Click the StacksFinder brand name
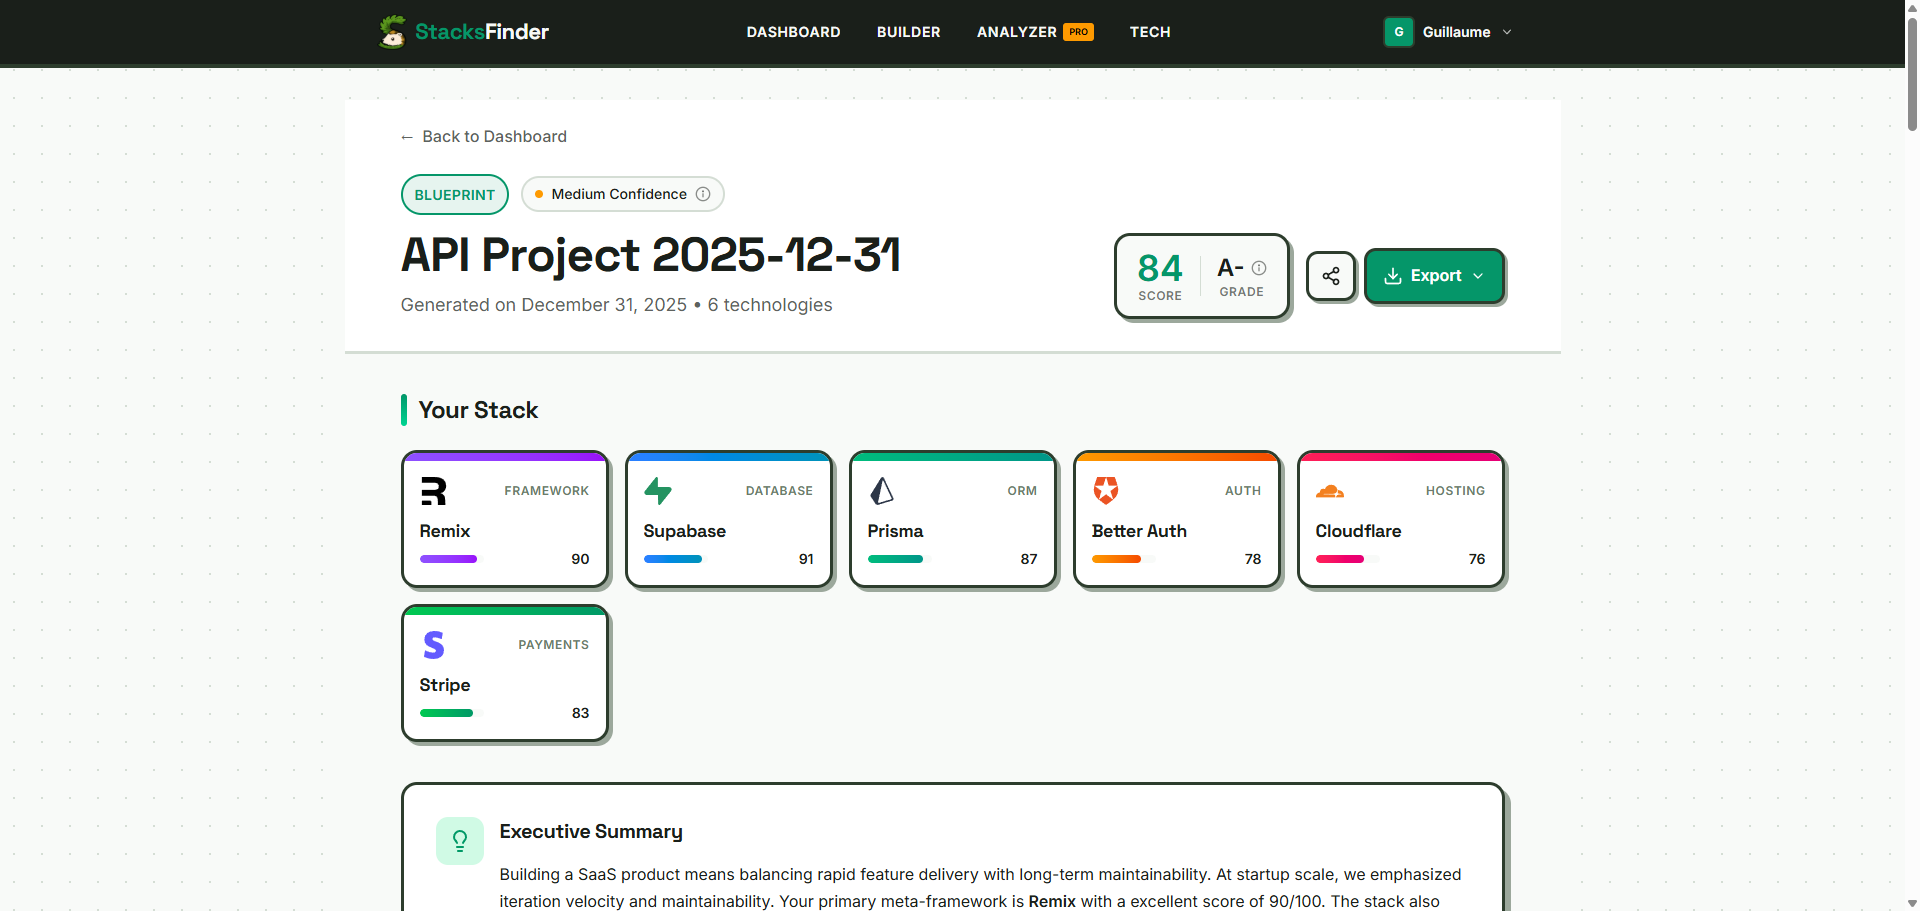Image resolution: width=1920 pixels, height=911 pixels. [482, 32]
